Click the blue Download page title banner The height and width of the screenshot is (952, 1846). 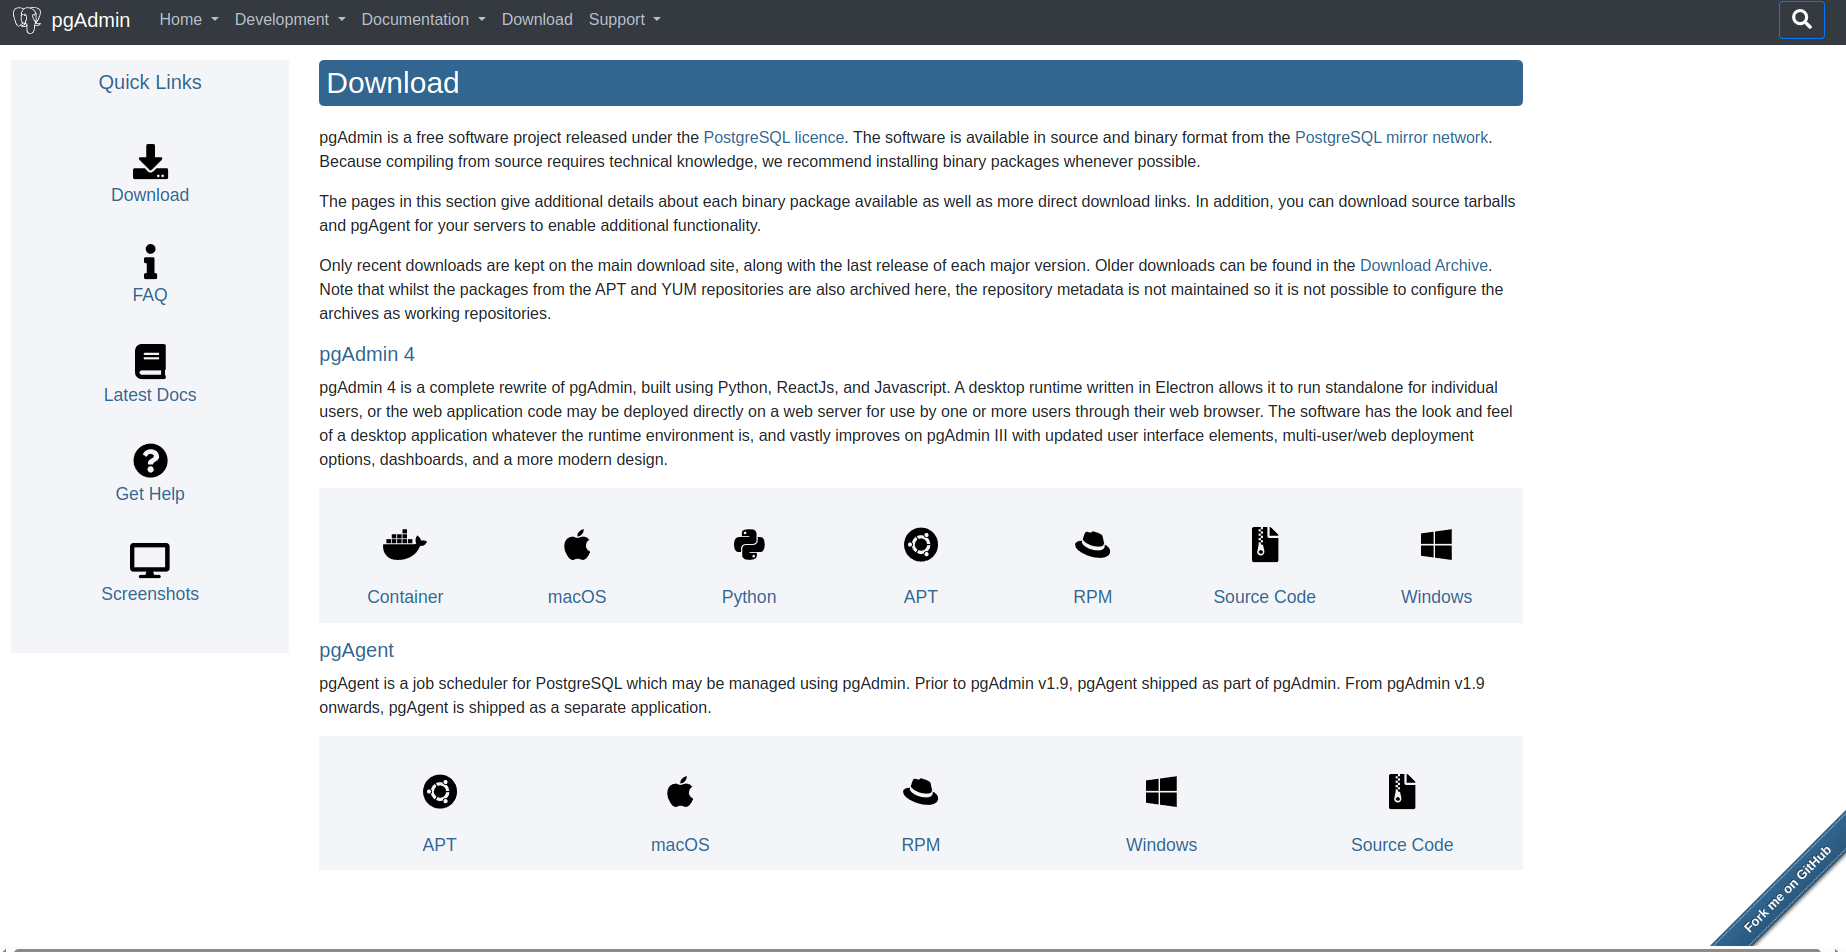click(x=921, y=83)
